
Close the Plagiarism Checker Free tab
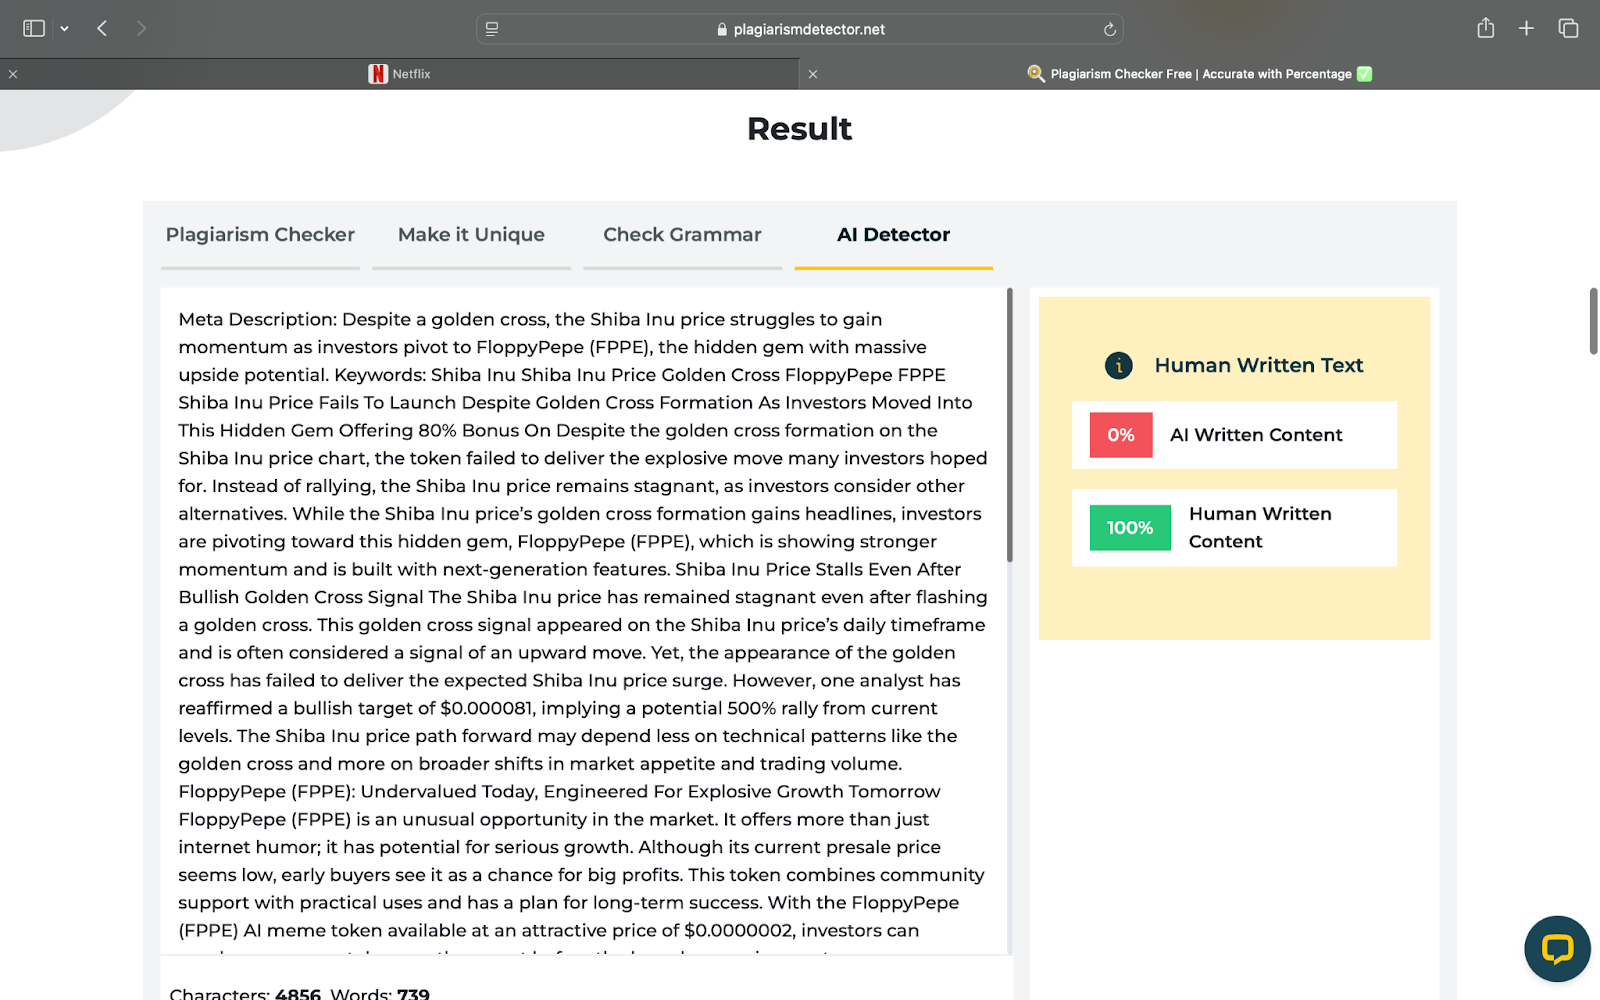click(x=813, y=74)
